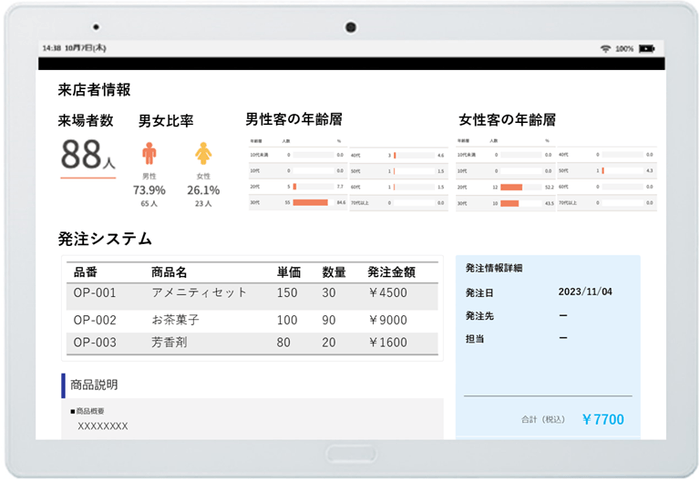Tap the battery icon in status bar
The width and height of the screenshot is (700, 481).
point(648,47)
